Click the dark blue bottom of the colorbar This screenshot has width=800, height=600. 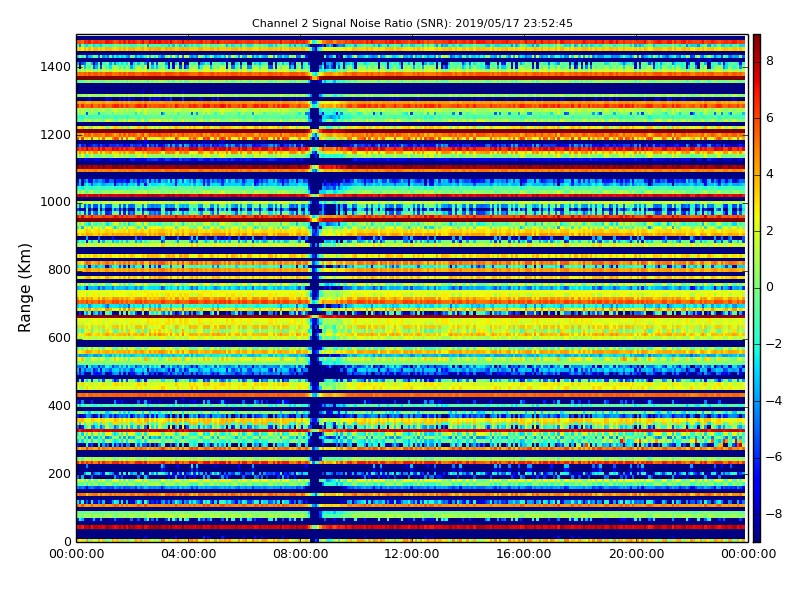757,535
